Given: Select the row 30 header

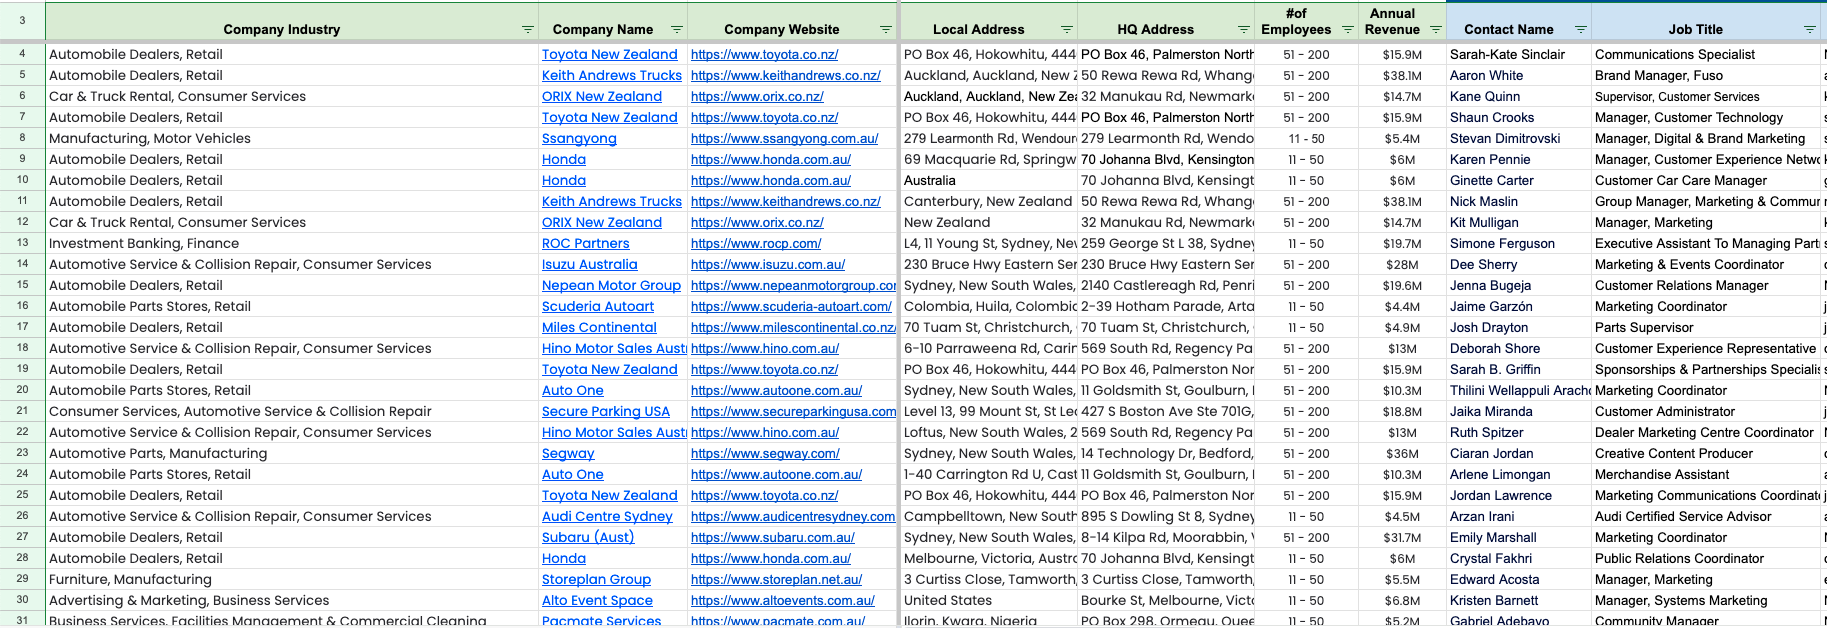Looking at the screenshot, I should 22,600.
